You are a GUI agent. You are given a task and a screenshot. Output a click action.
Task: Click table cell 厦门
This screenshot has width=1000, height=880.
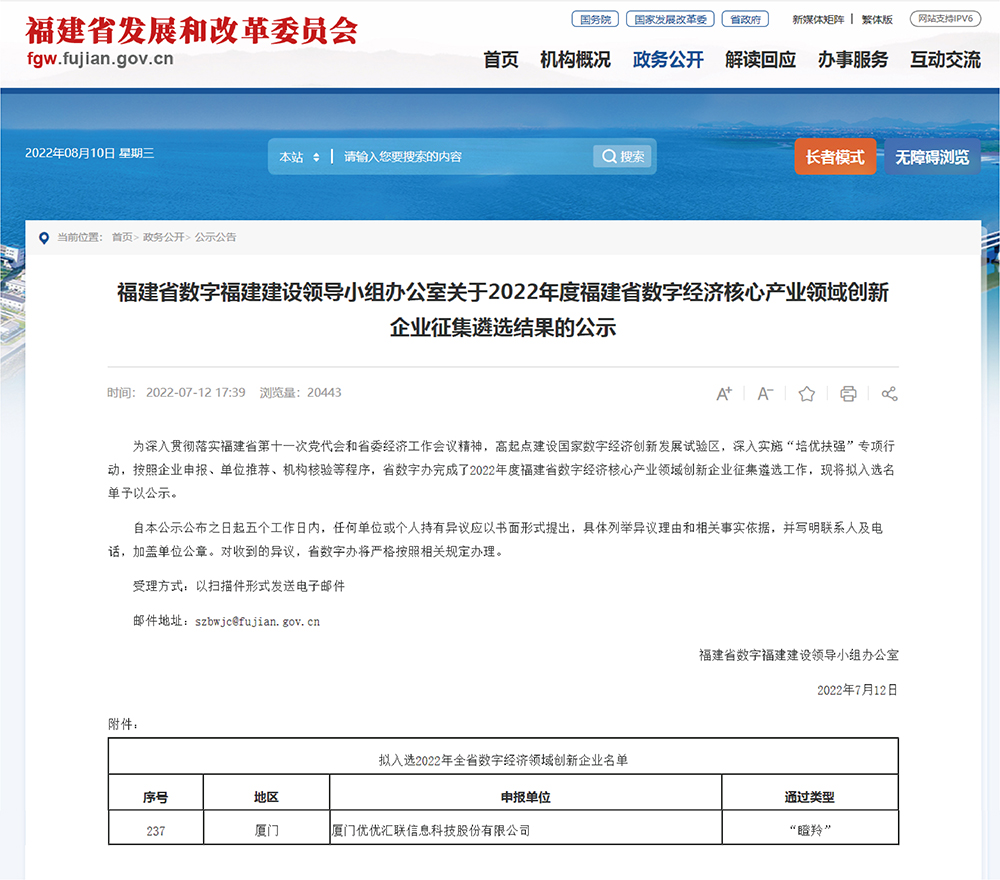[267, 830]
